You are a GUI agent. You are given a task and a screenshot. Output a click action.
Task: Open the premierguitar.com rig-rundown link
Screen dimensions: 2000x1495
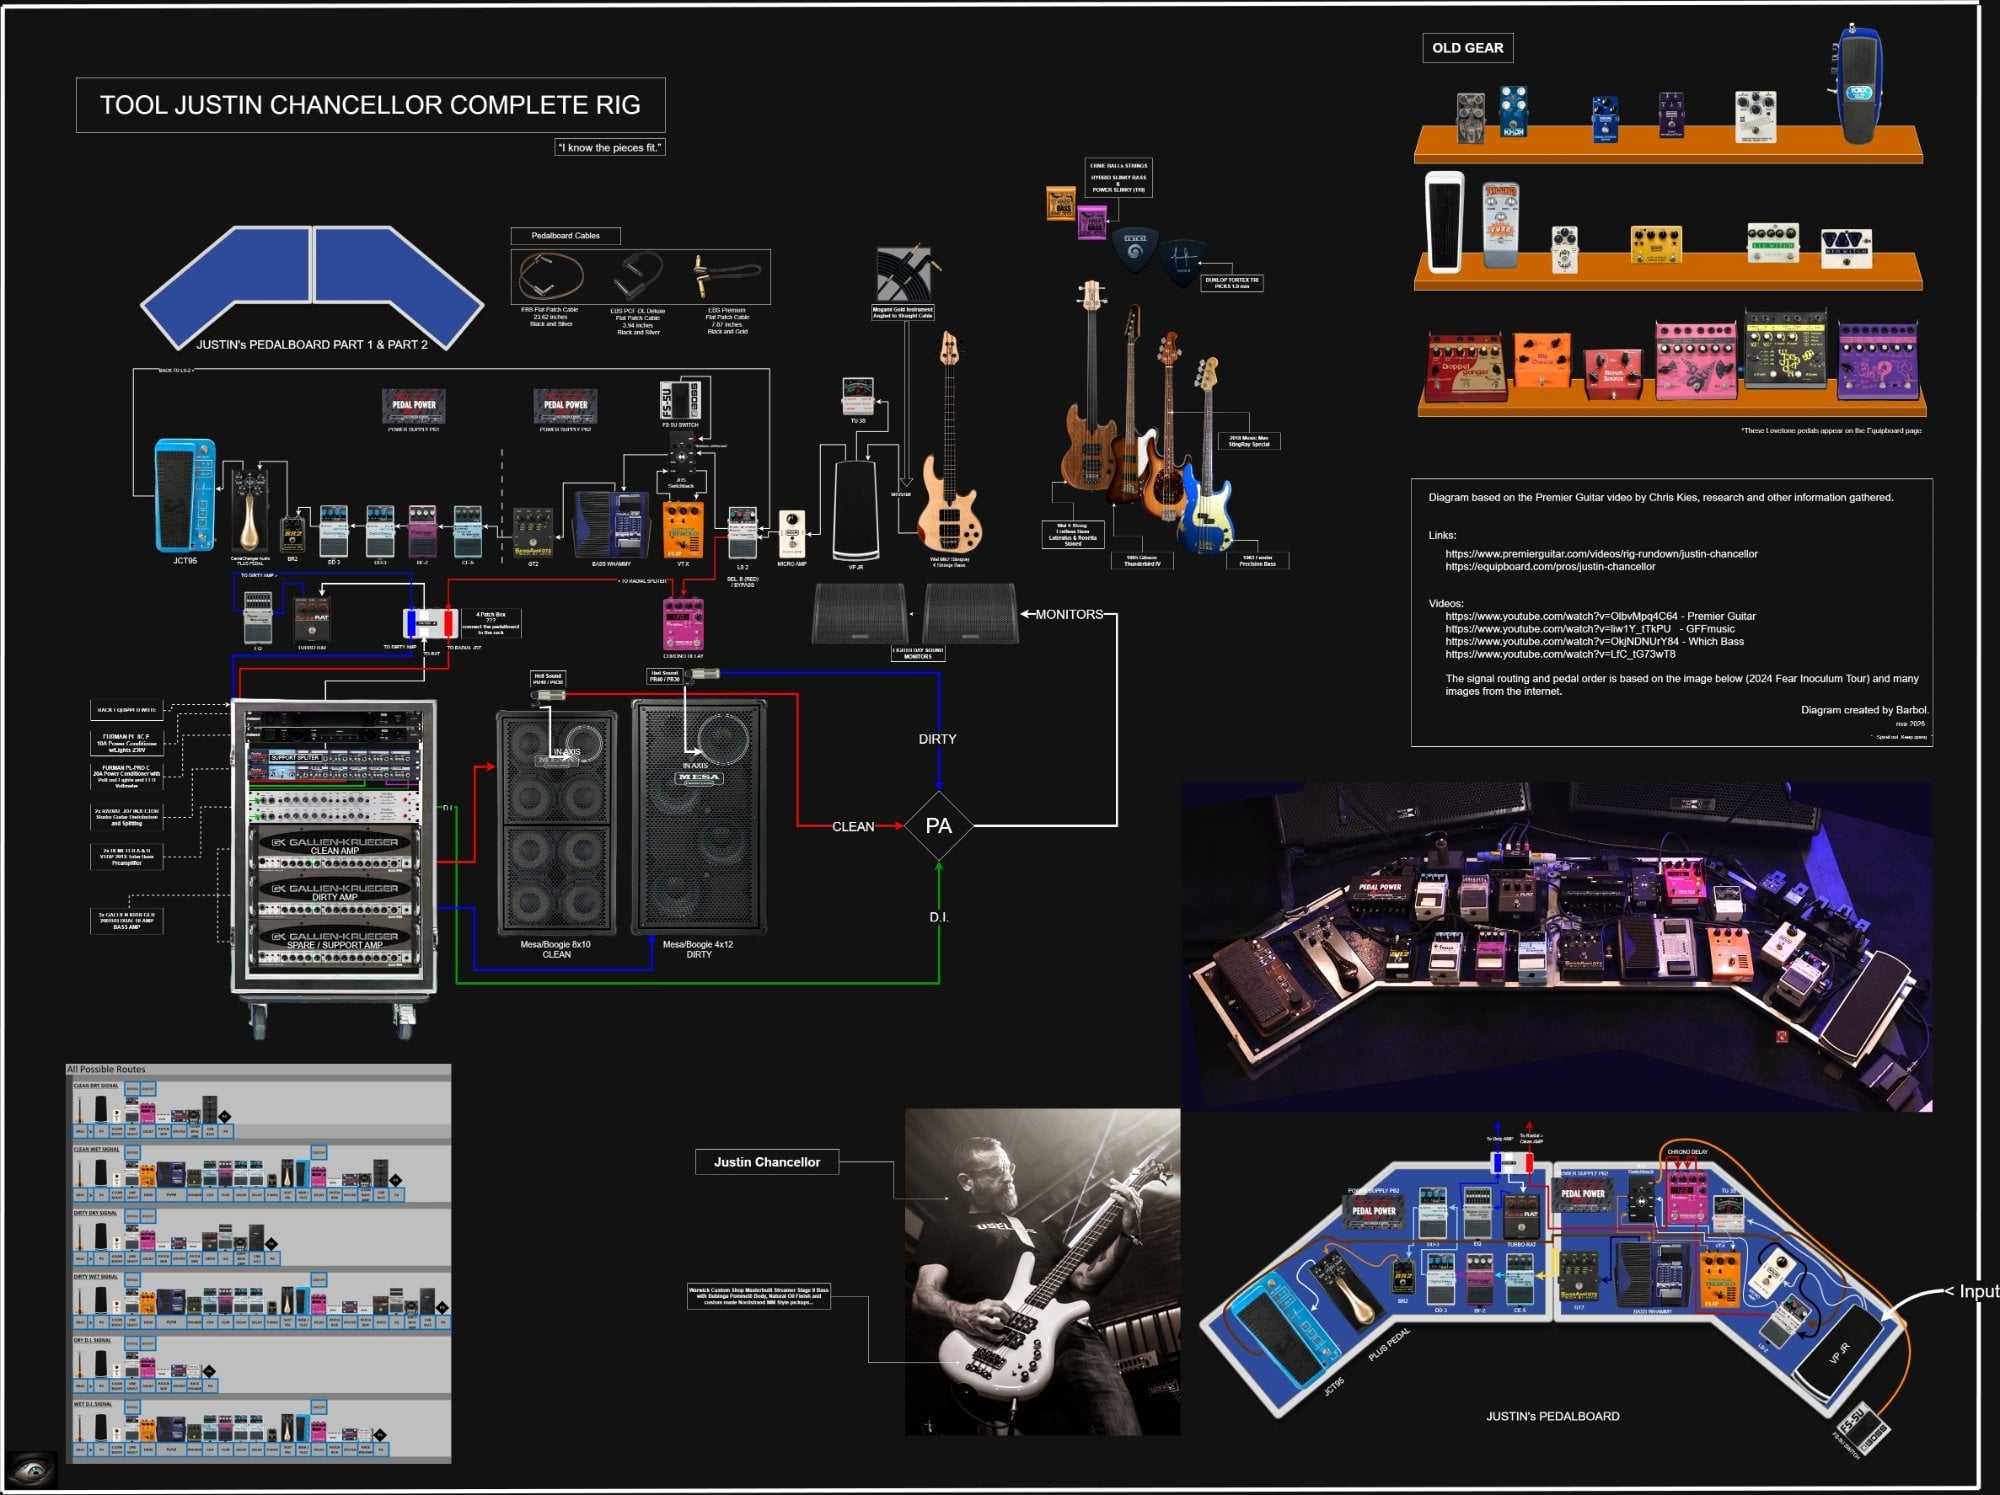tap(1601, 554)
